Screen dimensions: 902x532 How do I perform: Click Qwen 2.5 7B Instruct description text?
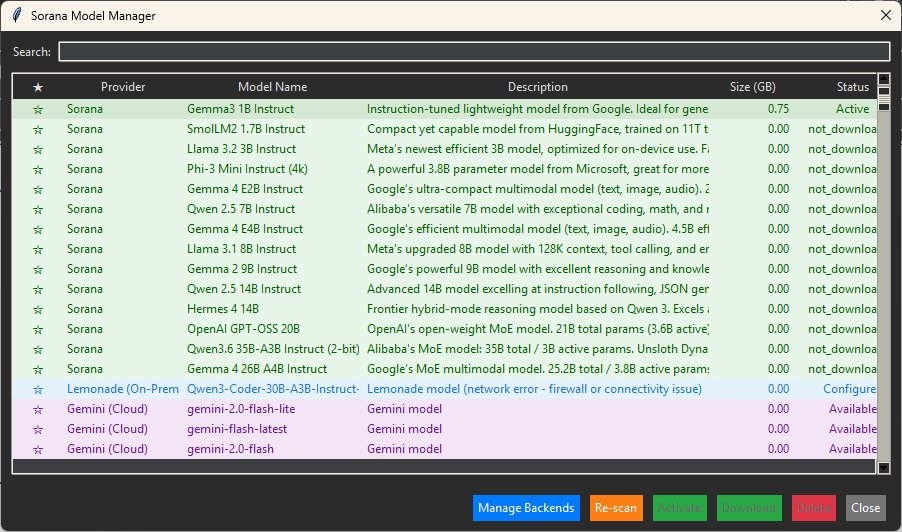click(538, 209)
